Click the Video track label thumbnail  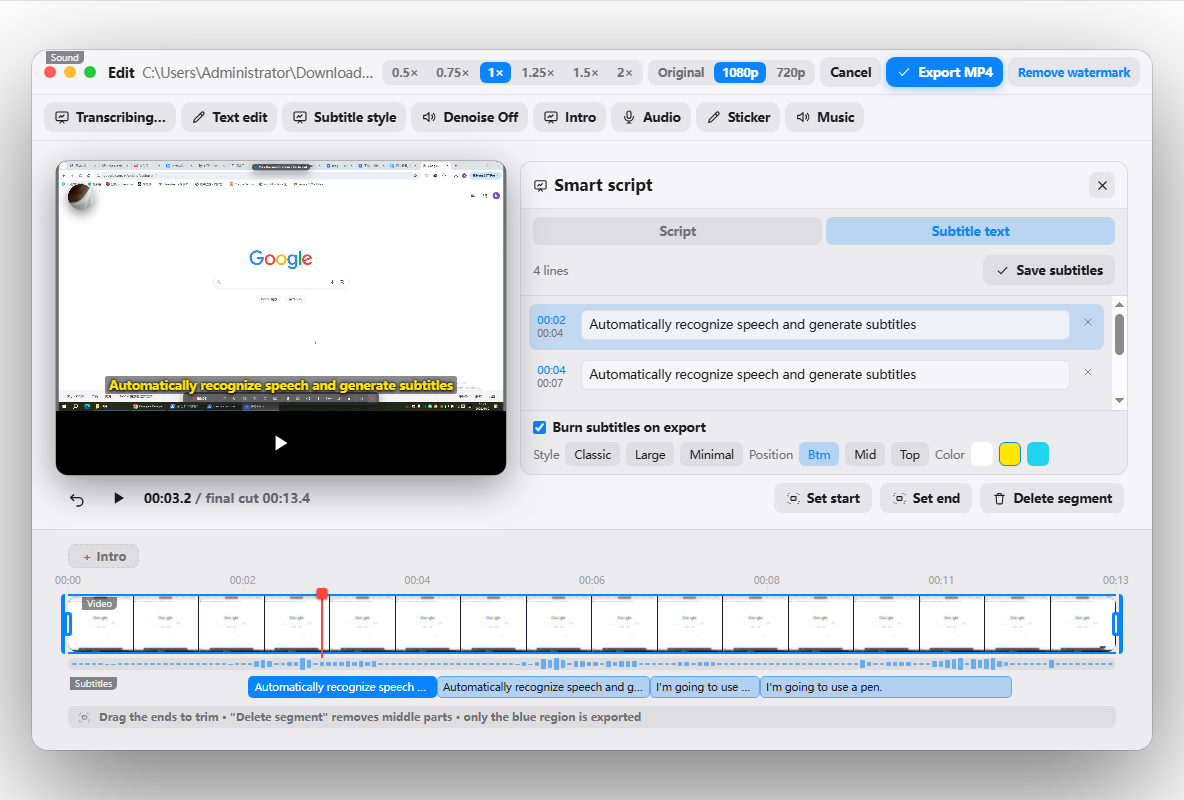100,604
